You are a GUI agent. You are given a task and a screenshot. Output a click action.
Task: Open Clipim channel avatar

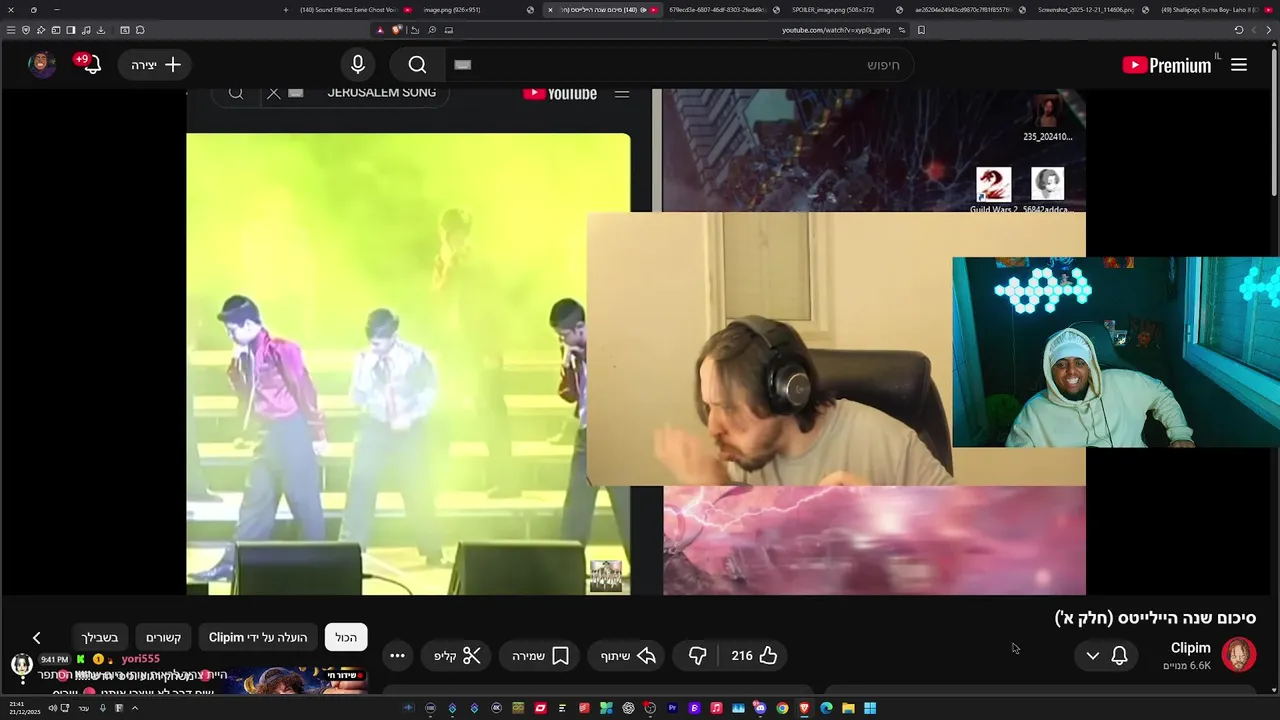[1238, 655]
